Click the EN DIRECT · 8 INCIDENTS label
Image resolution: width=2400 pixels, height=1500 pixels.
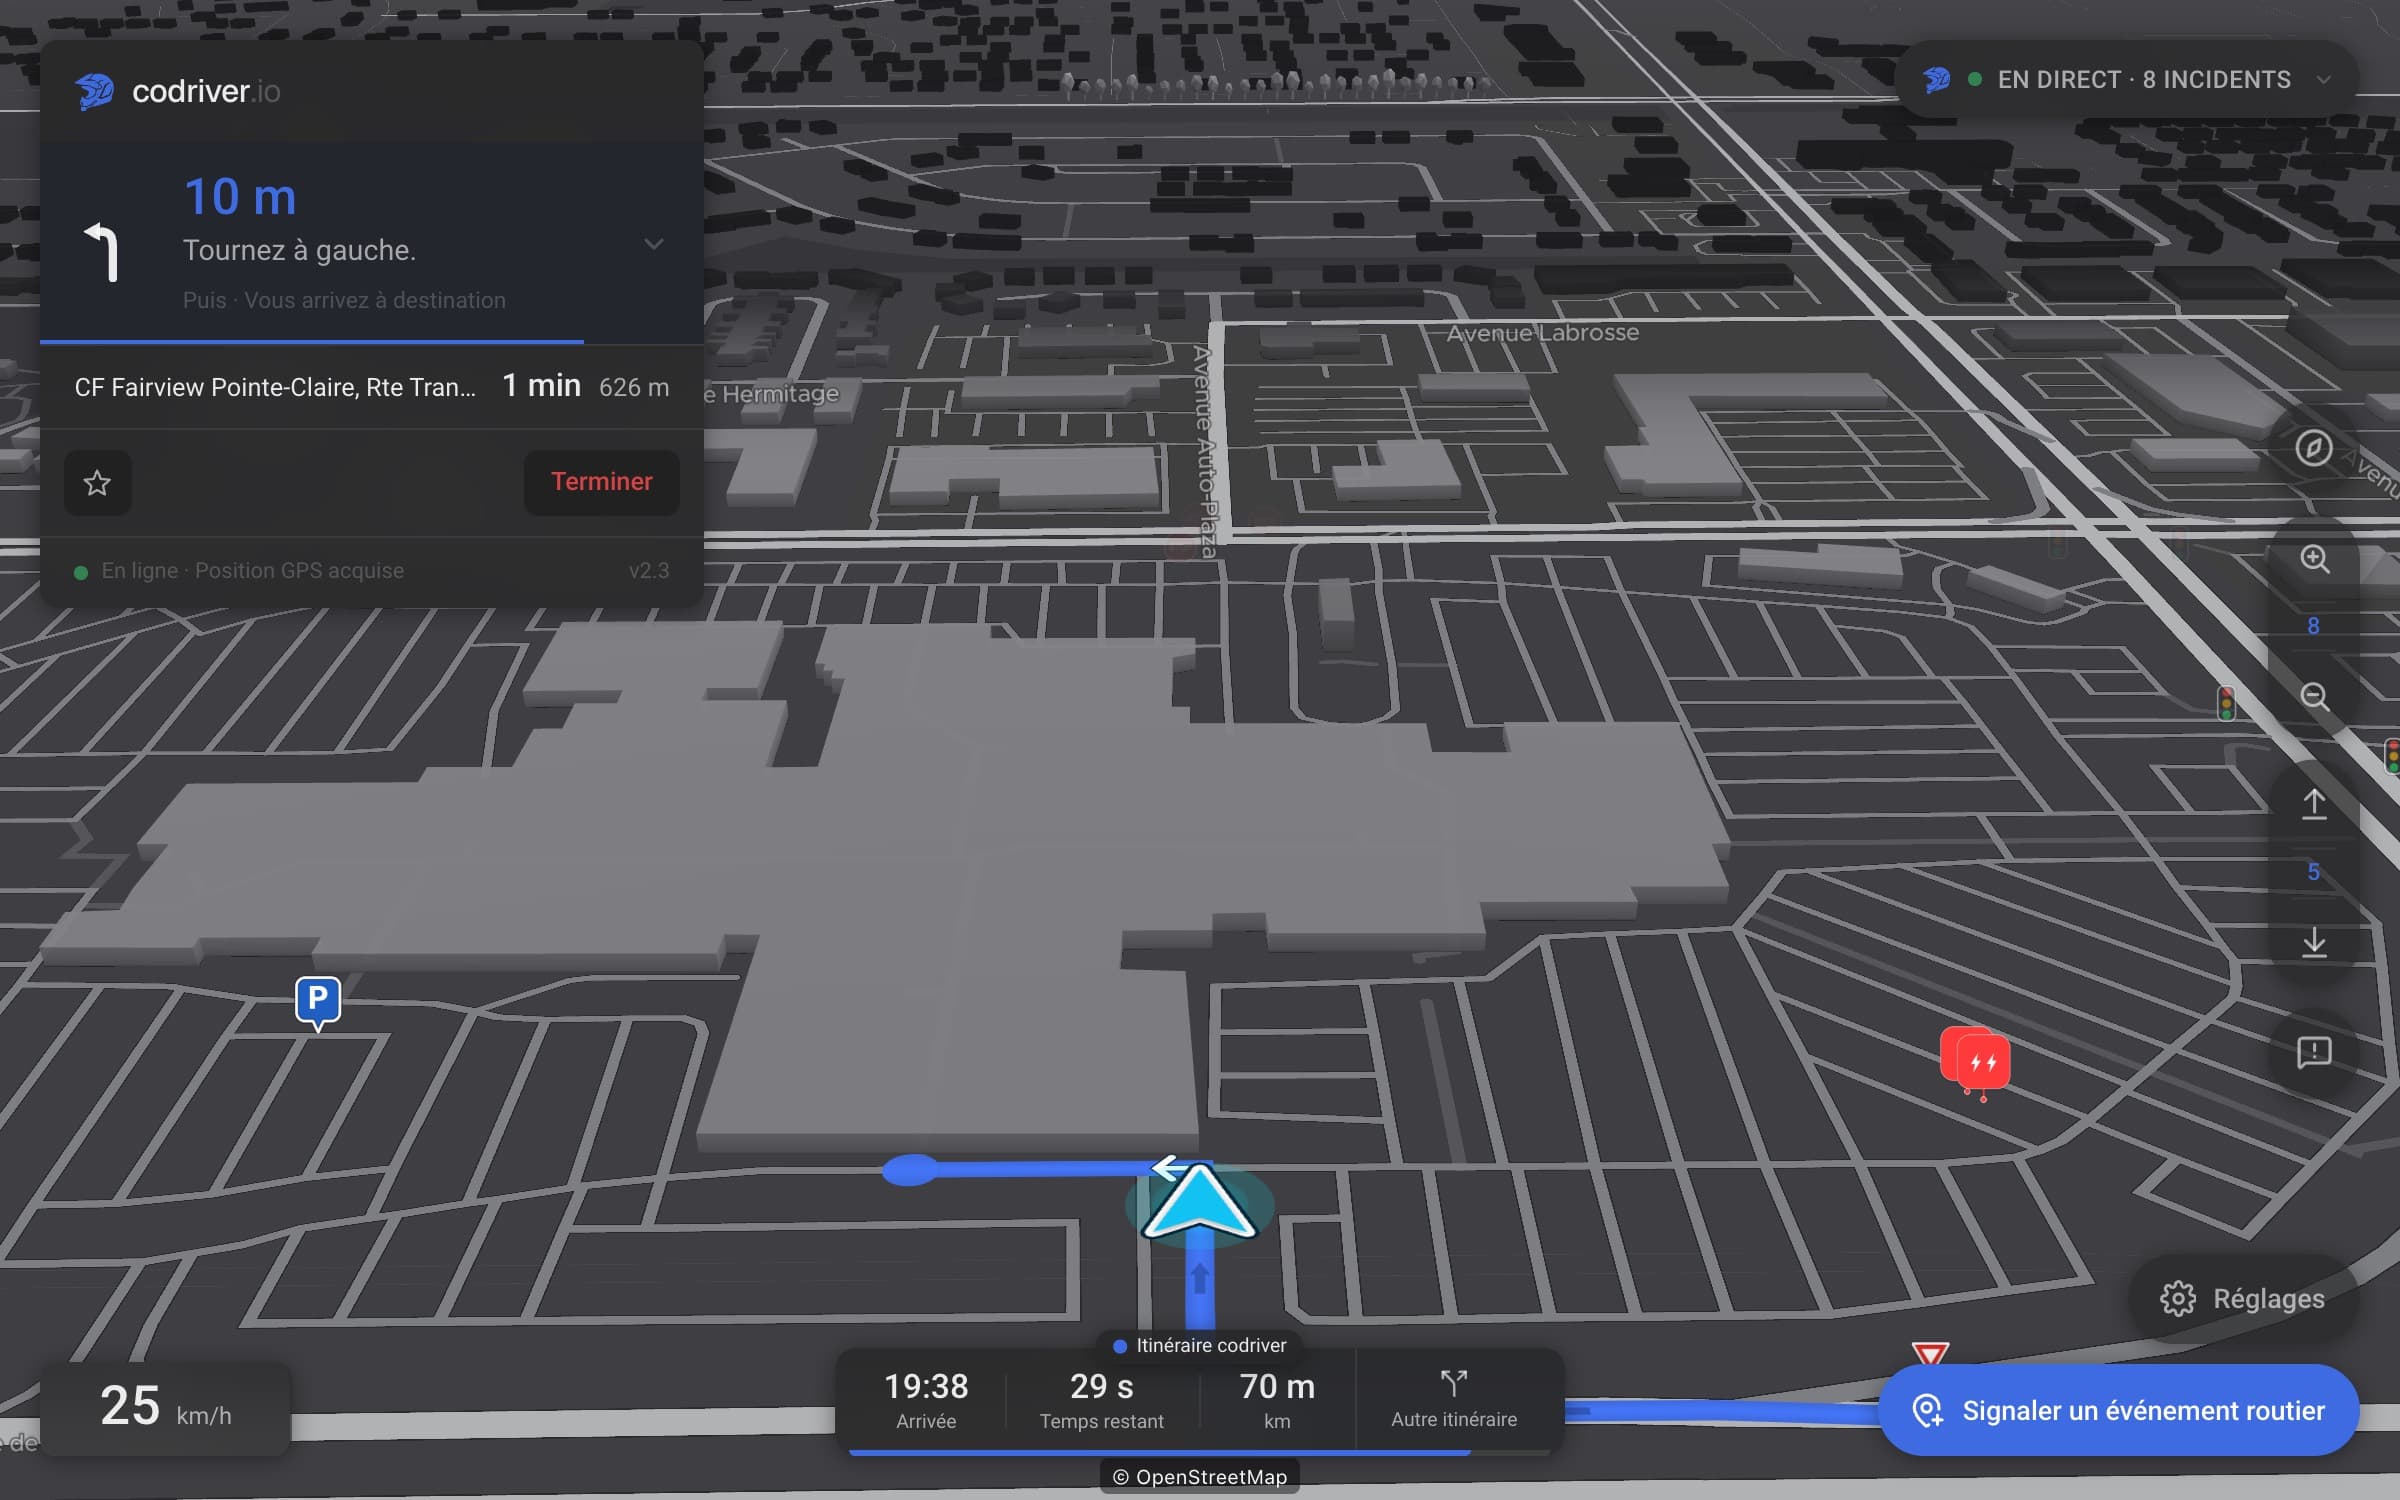(2144, 80)
